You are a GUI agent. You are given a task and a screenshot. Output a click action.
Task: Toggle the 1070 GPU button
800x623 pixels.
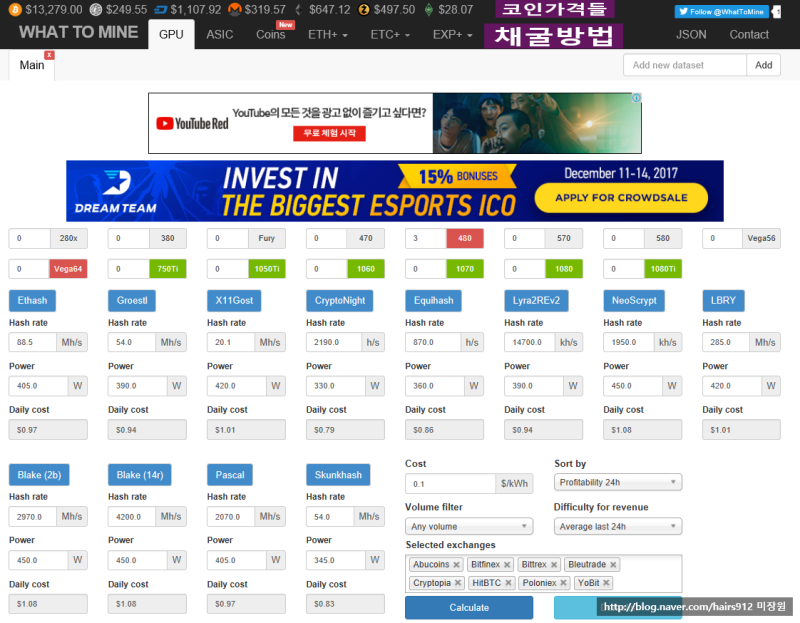click(465, 269)
